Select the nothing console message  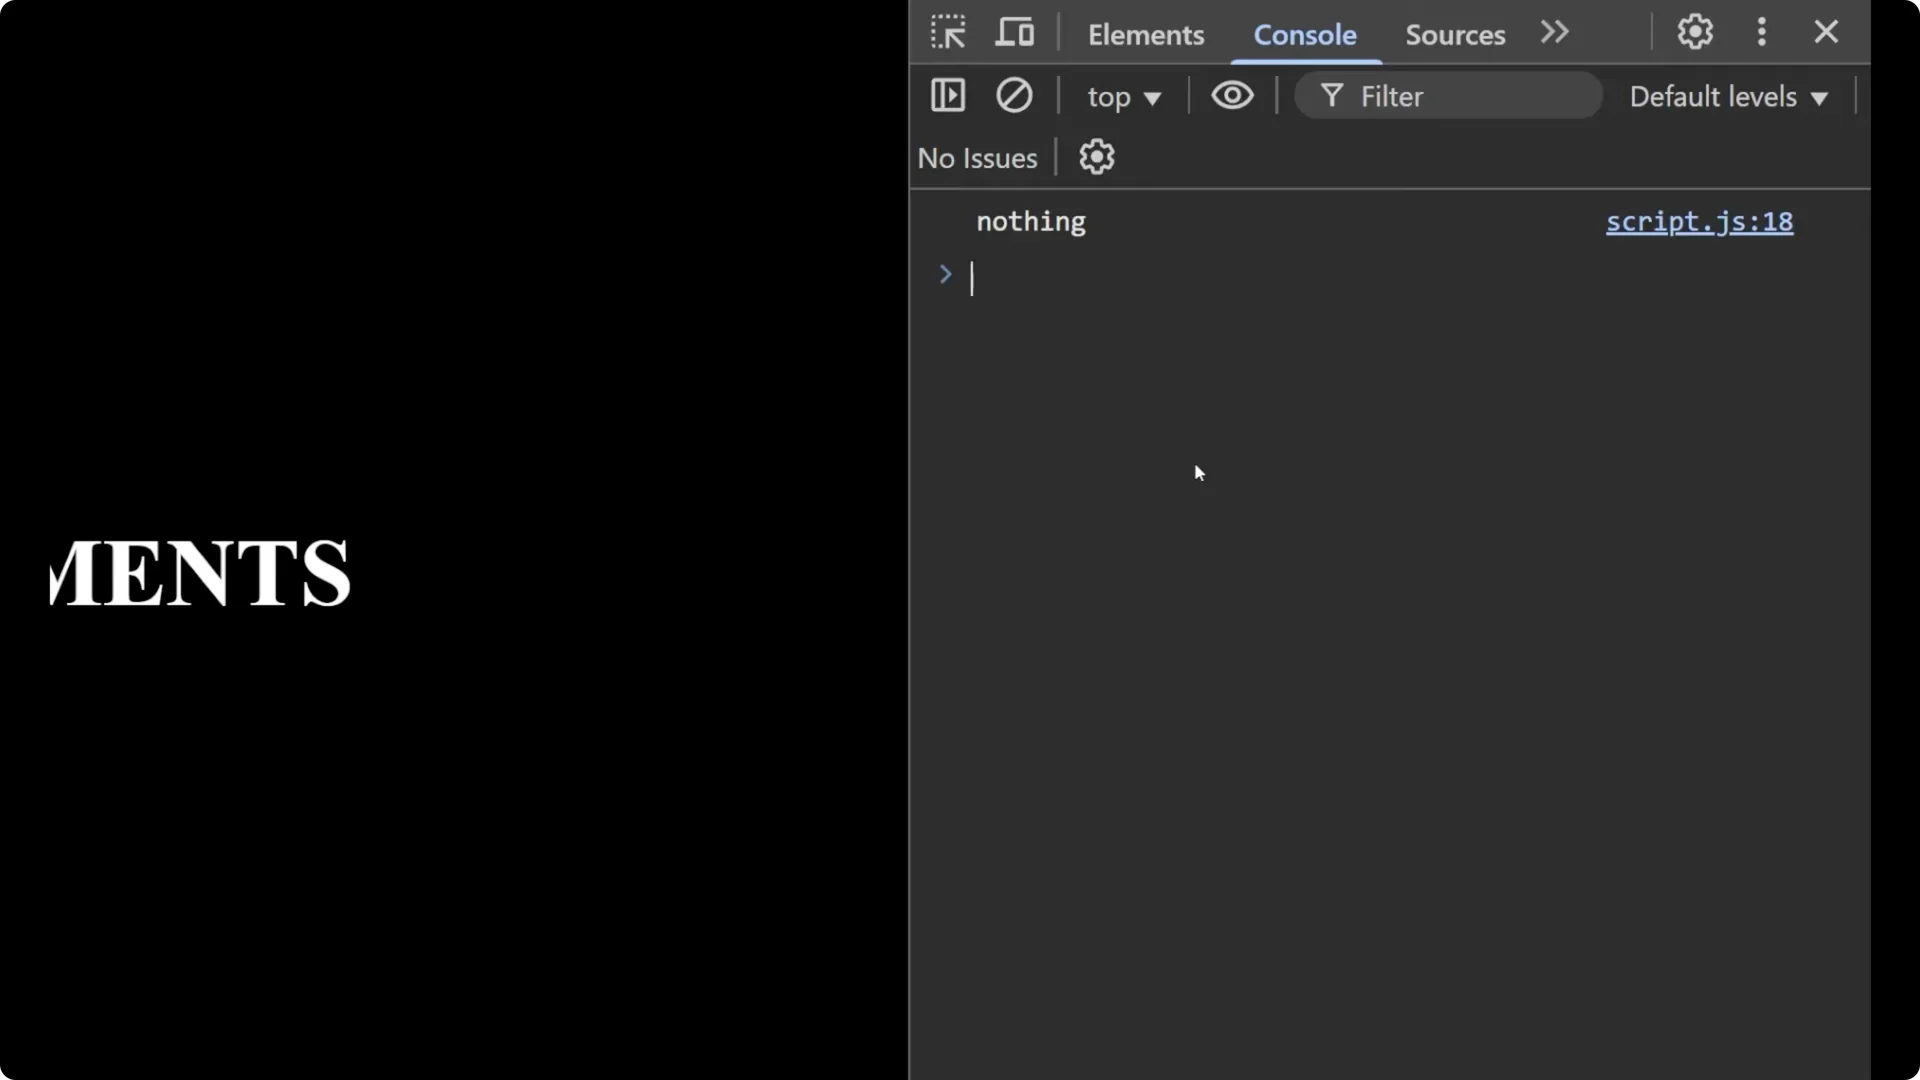pos(1030,222)
